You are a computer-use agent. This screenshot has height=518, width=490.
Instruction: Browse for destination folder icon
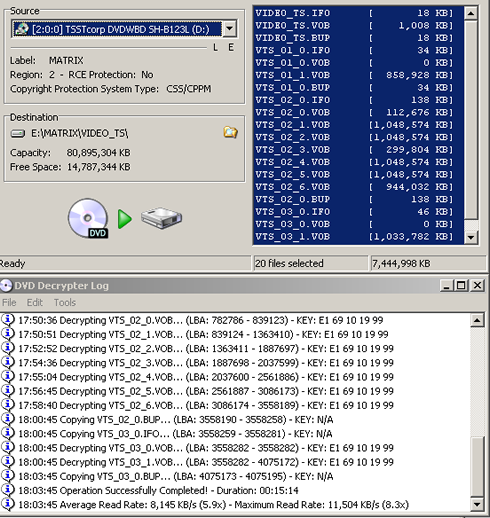pos(230,133)
